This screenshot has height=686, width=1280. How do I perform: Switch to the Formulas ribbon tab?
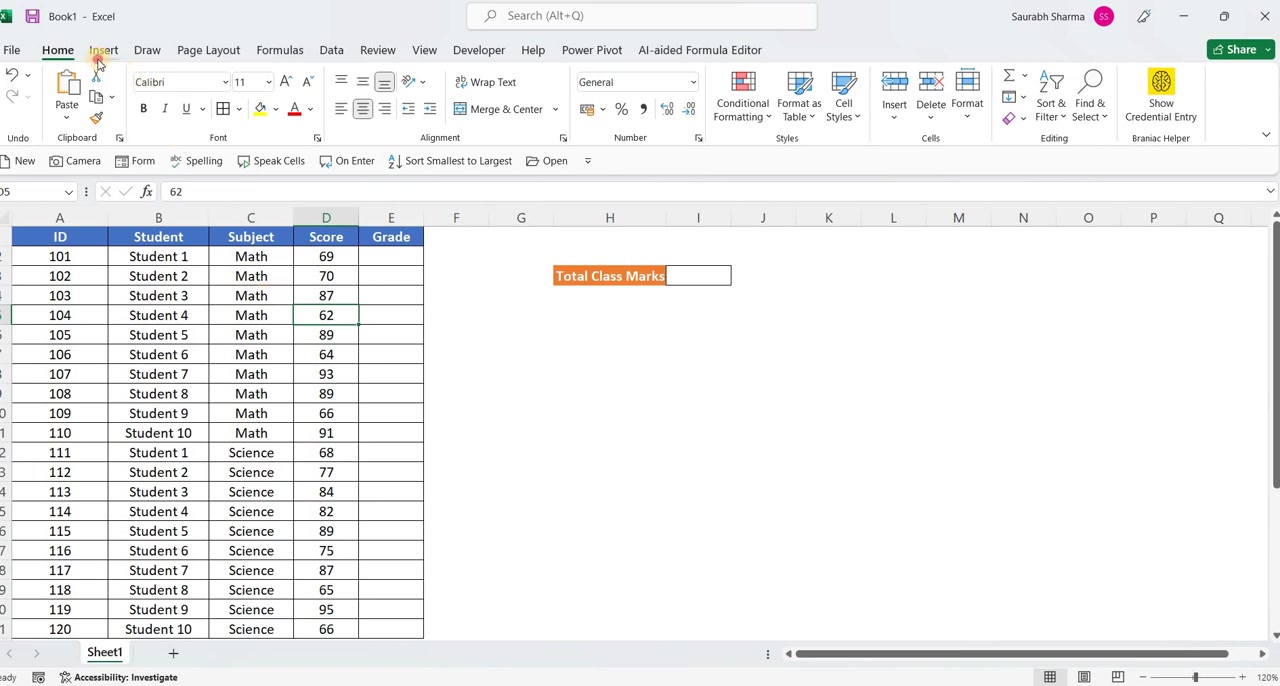point(280,50)
